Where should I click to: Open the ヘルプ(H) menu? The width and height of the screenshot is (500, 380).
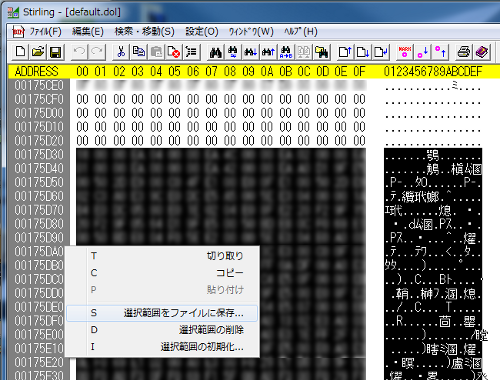pos(300,32)
